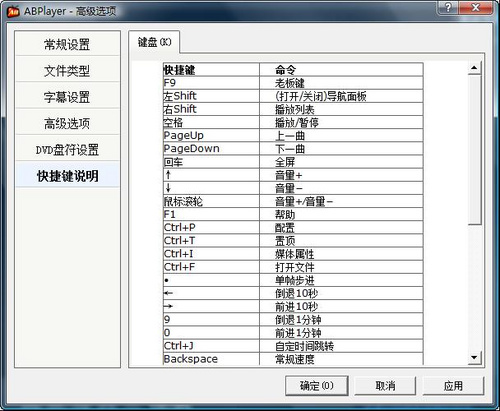Select the 9 shortcut cell

point(211,320)
